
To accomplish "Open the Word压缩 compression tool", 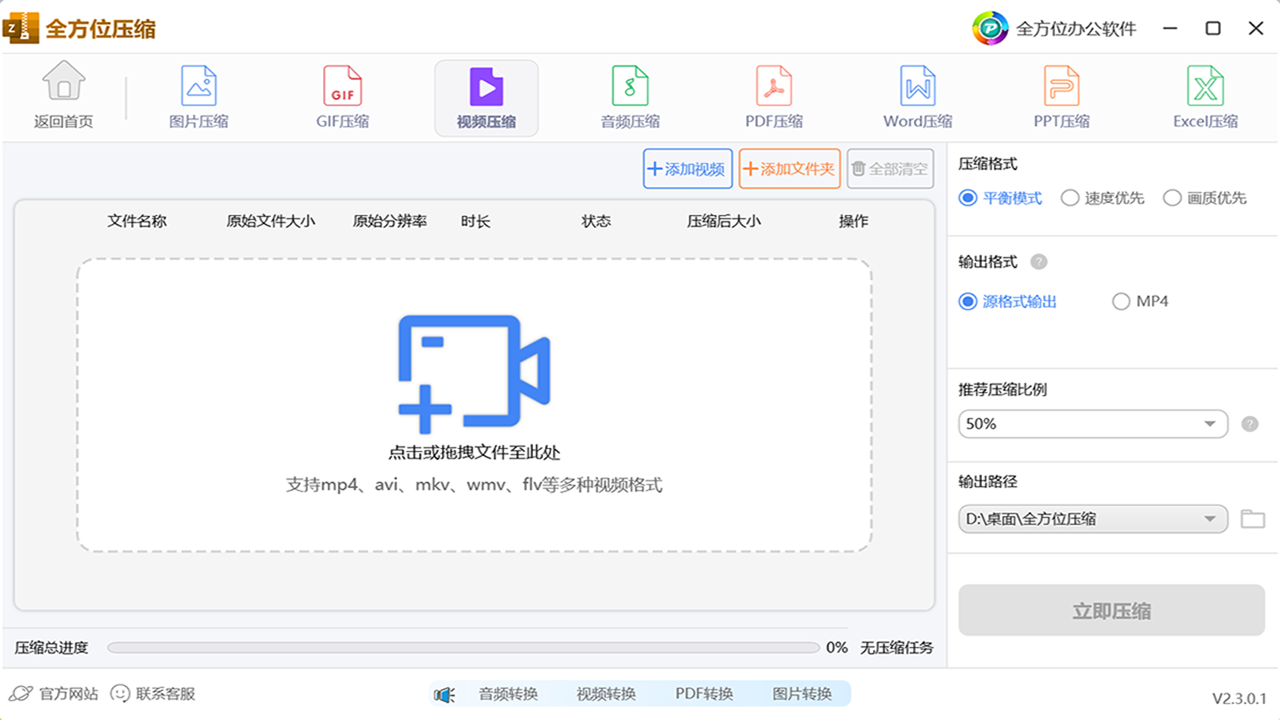I will [917, 97].
